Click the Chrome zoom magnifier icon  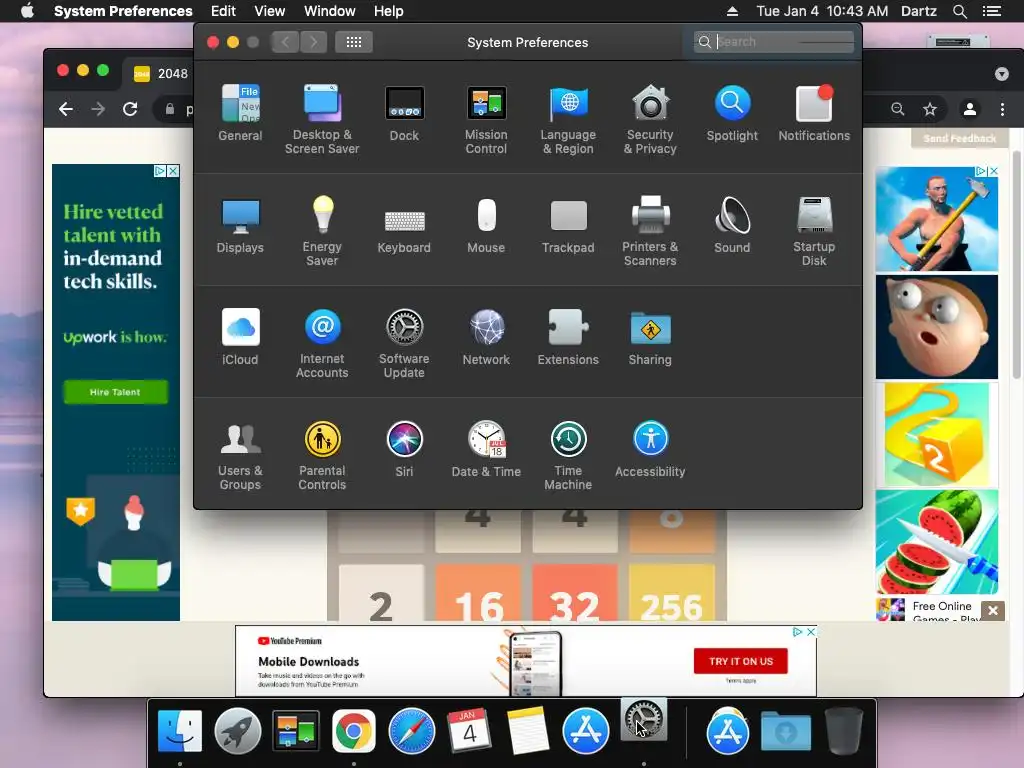[898, 109]
